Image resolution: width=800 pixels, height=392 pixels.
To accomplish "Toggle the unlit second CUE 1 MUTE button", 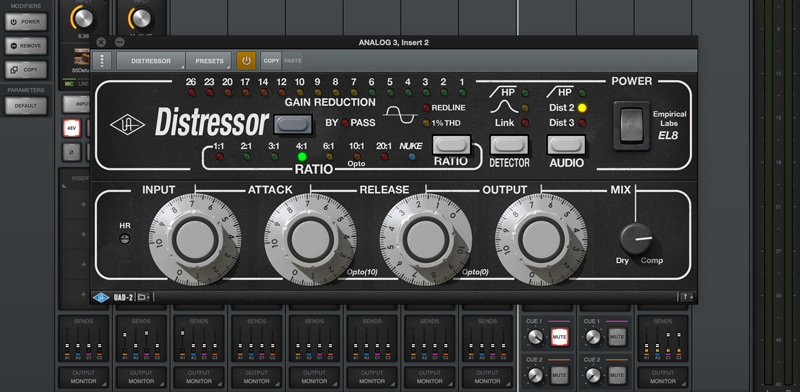I will [617, 337].
